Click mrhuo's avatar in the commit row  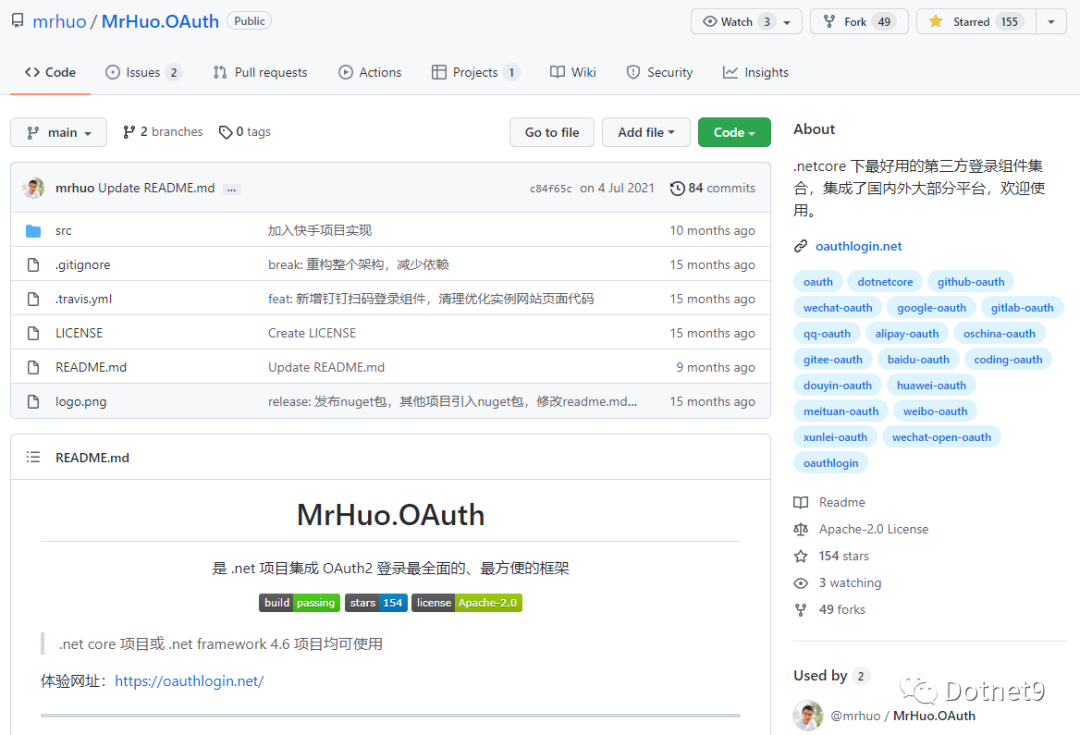[x=33, y=187]
